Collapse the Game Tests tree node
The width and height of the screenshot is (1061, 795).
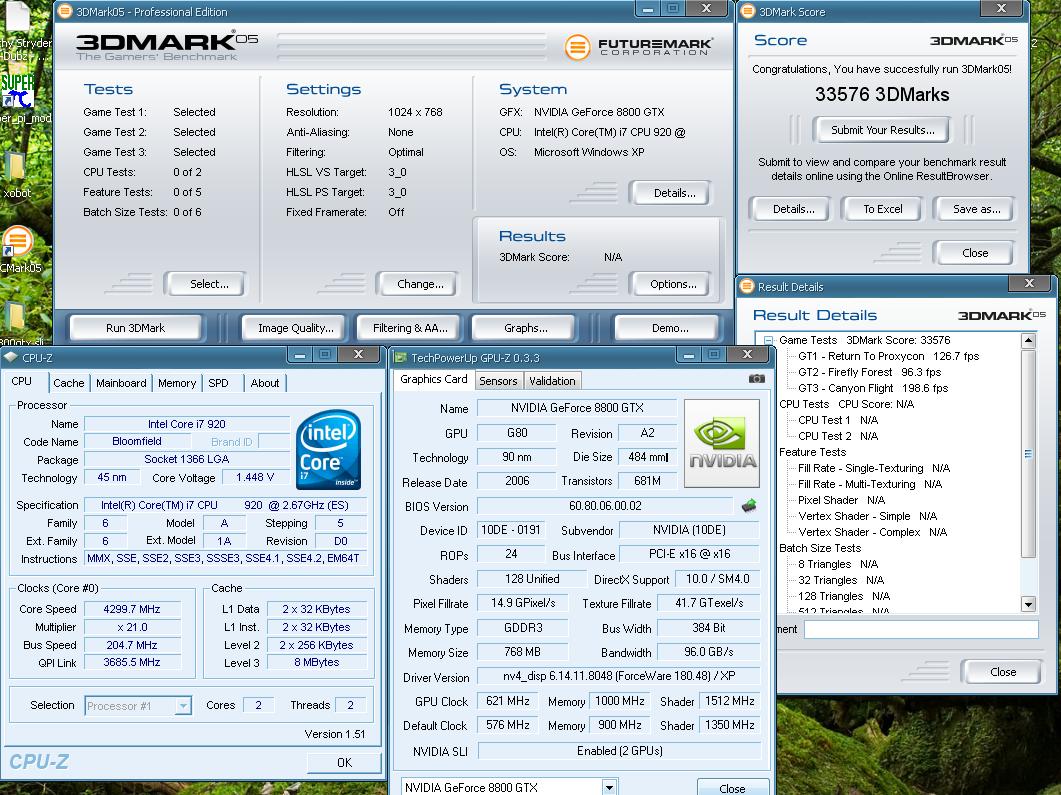pos(768,340)
